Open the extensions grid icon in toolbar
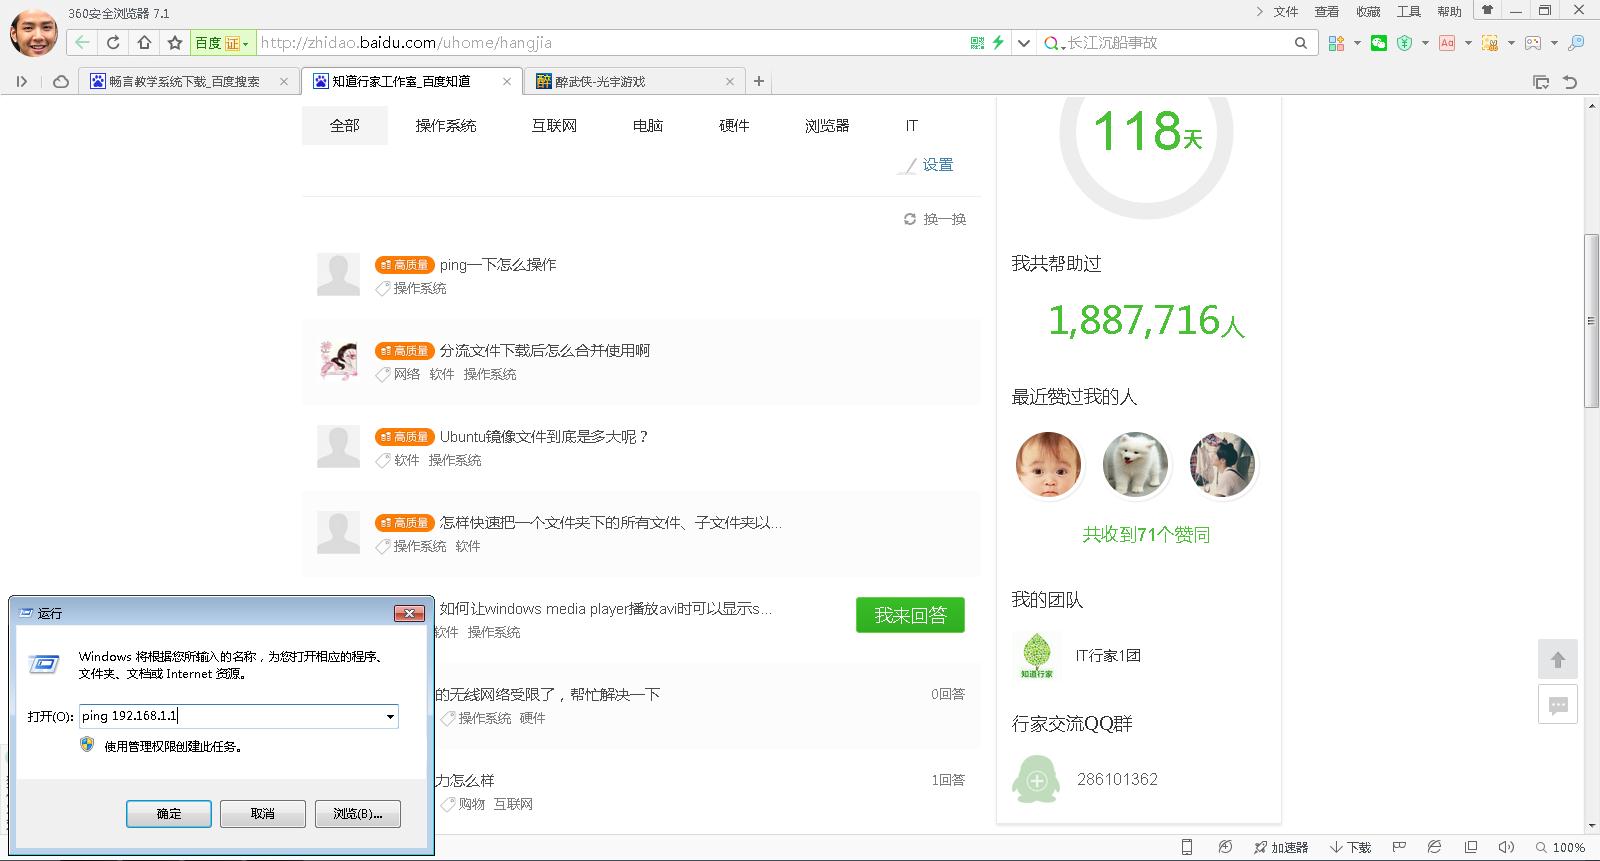Screen dimensions: 1600x861 pos(1336,43)
